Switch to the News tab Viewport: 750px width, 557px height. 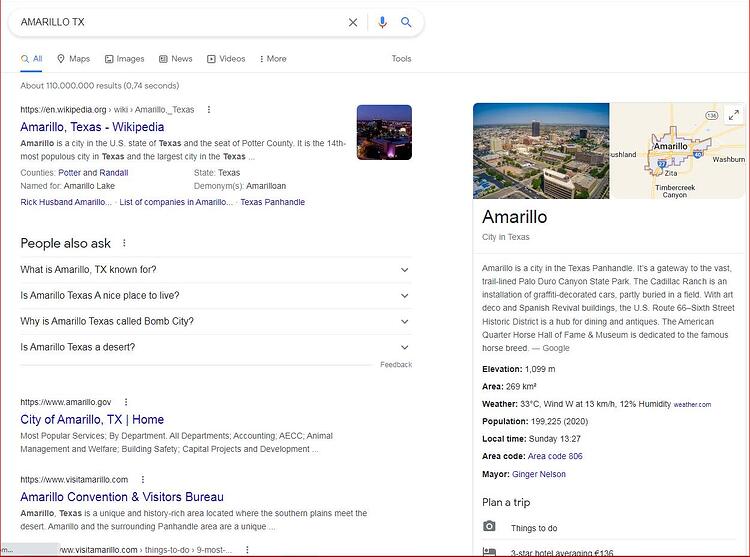click(176, 59)
